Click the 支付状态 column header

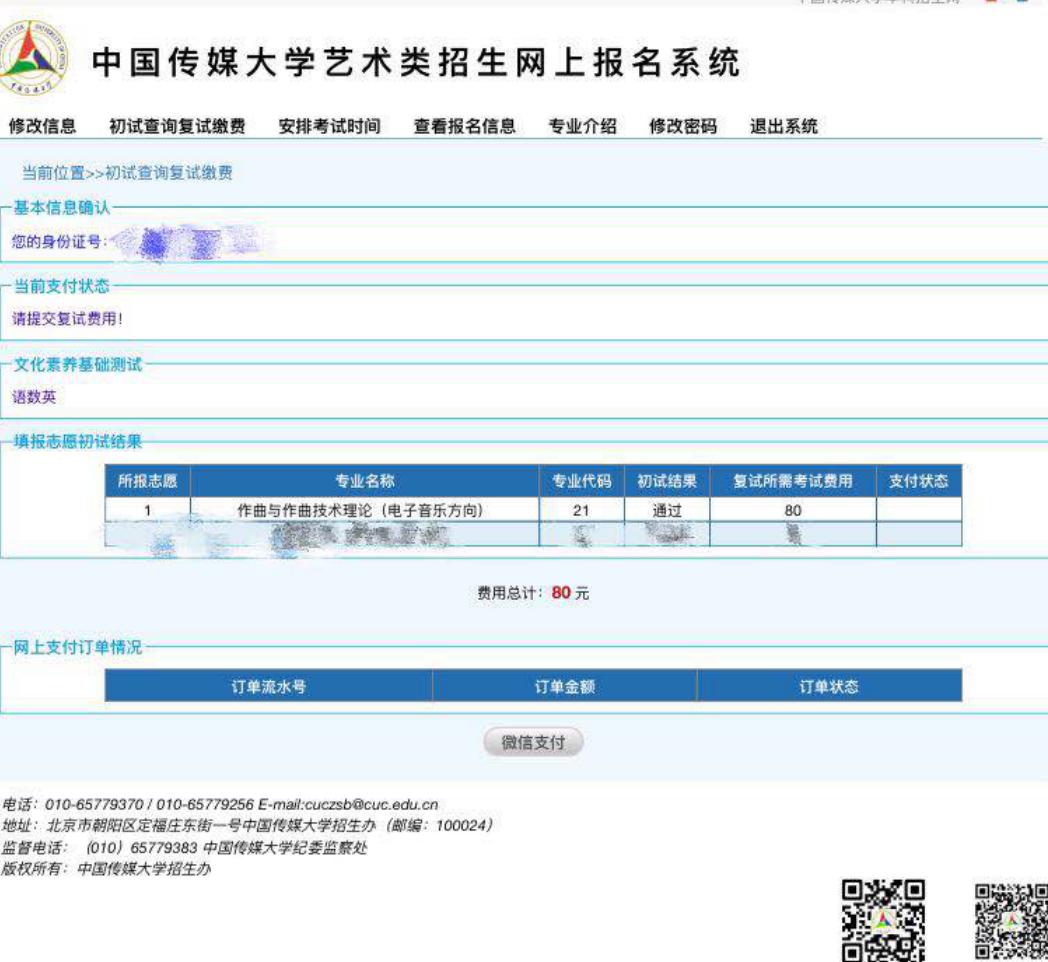pyautogui.click(x=919, y=481)
